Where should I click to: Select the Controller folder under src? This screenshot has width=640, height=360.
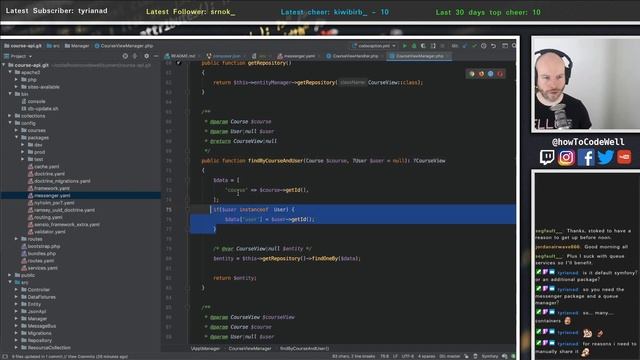point(38,290)
